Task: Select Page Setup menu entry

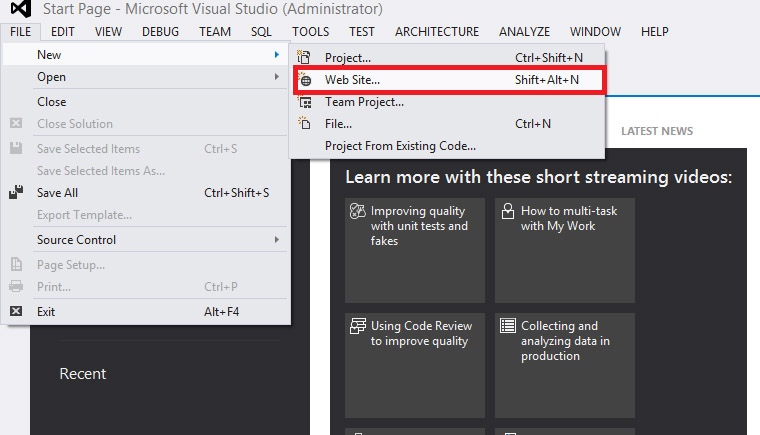Action: coord(145,265)
